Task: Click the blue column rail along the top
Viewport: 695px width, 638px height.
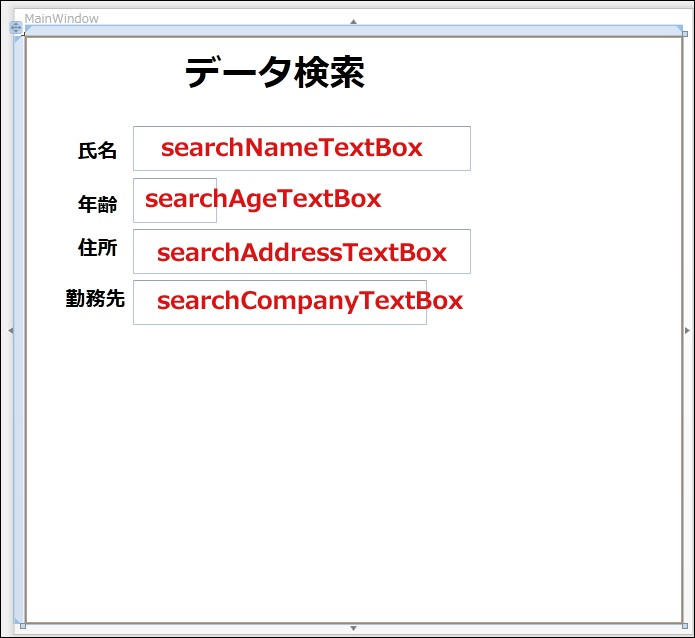Action: tap(353, 31)
